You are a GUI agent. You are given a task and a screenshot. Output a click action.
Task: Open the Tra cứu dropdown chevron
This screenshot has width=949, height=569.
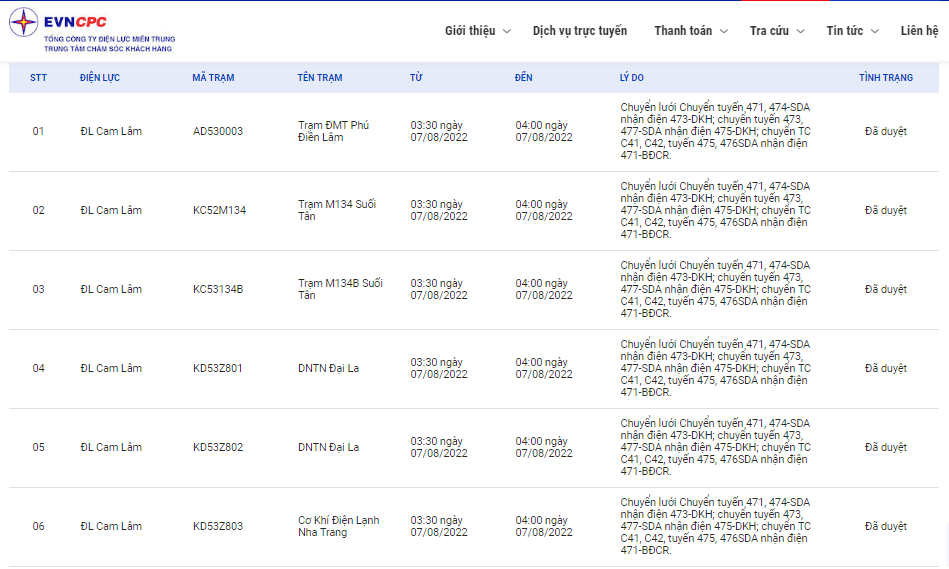tap(800, 32)
